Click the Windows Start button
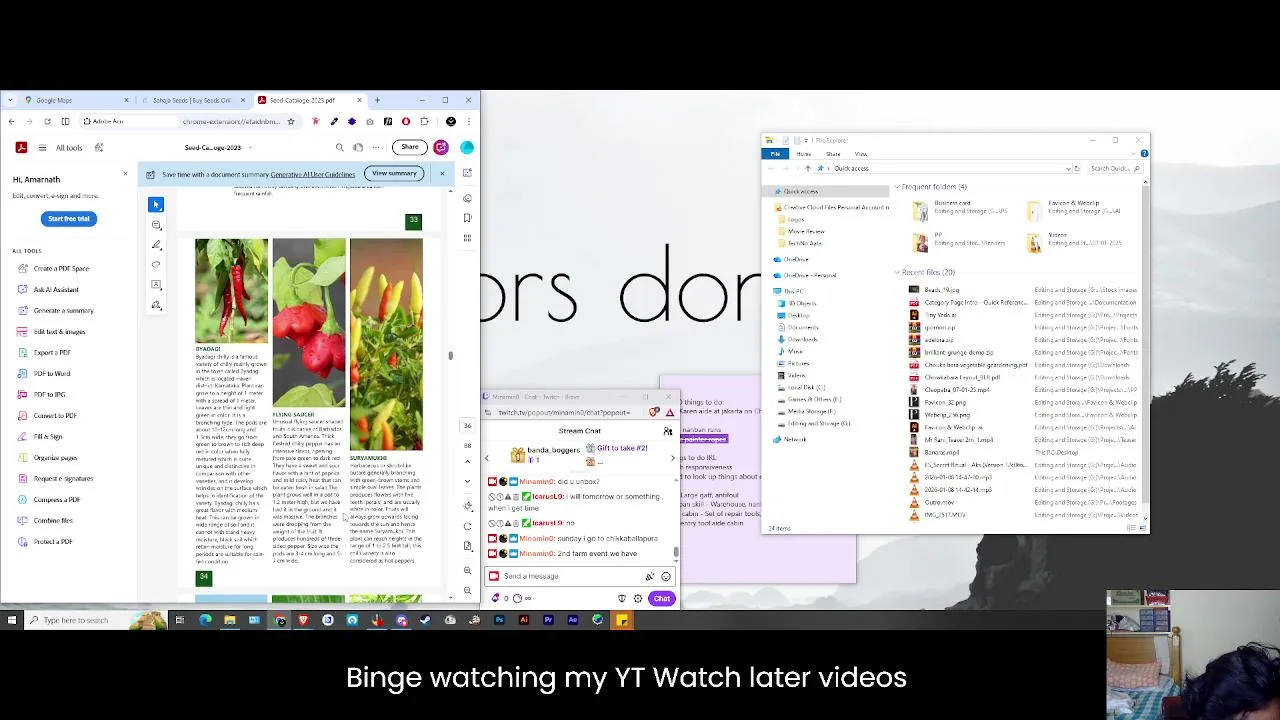 coord(12,620)
